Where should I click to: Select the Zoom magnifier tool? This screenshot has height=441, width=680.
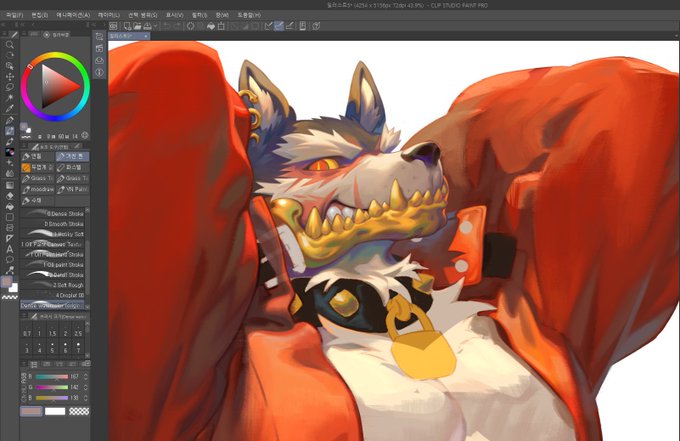(x=10, y=45)
